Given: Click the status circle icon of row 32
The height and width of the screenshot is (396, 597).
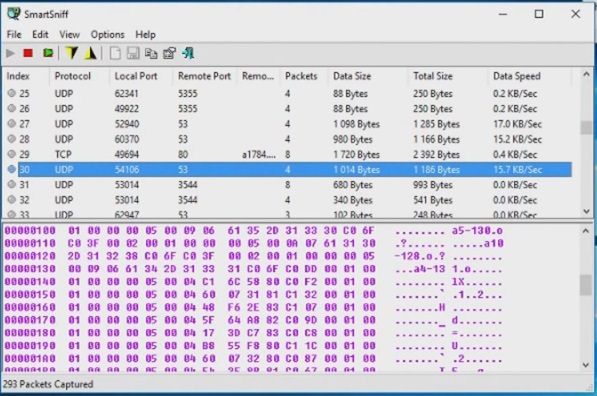Looking at the screenshot, I should [12, 200].
